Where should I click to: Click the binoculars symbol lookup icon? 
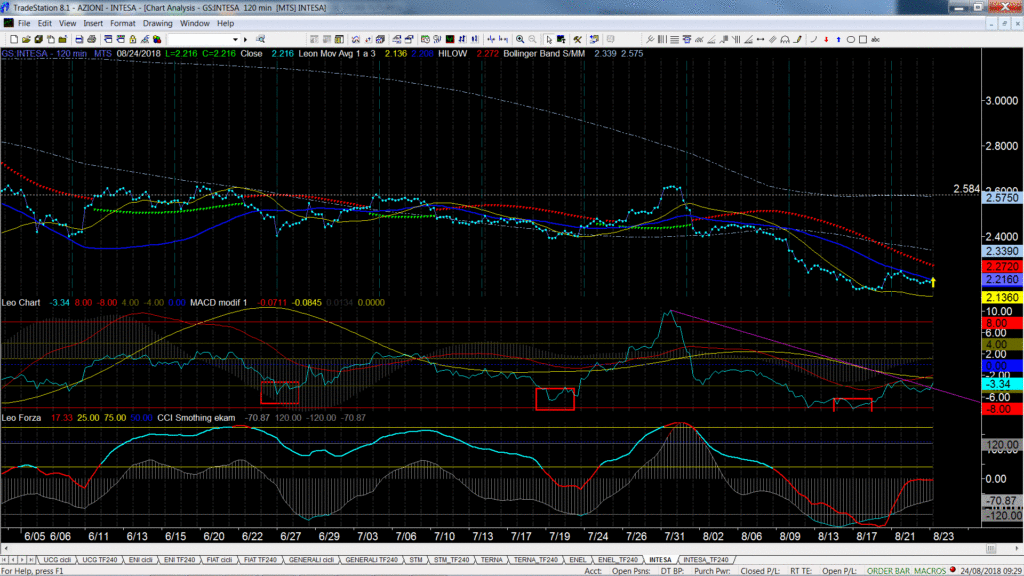point(261,39)
